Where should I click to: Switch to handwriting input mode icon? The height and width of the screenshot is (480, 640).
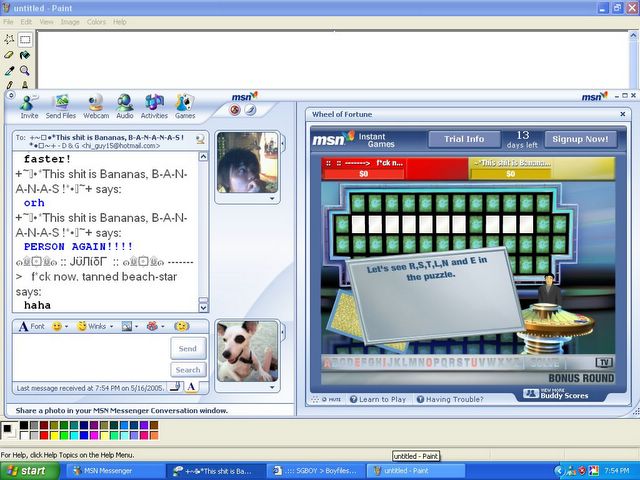176,387
